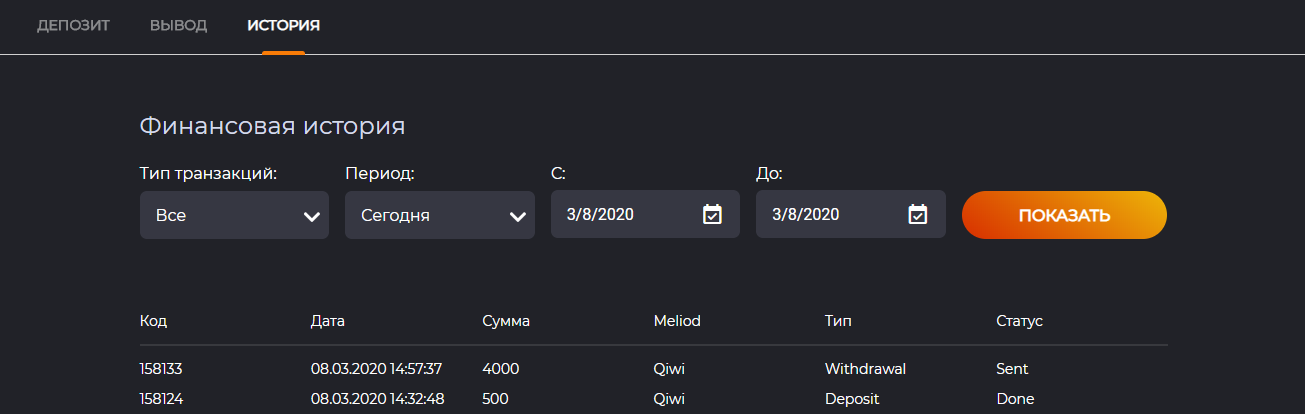Open calendar picker in the С date field

712,214
